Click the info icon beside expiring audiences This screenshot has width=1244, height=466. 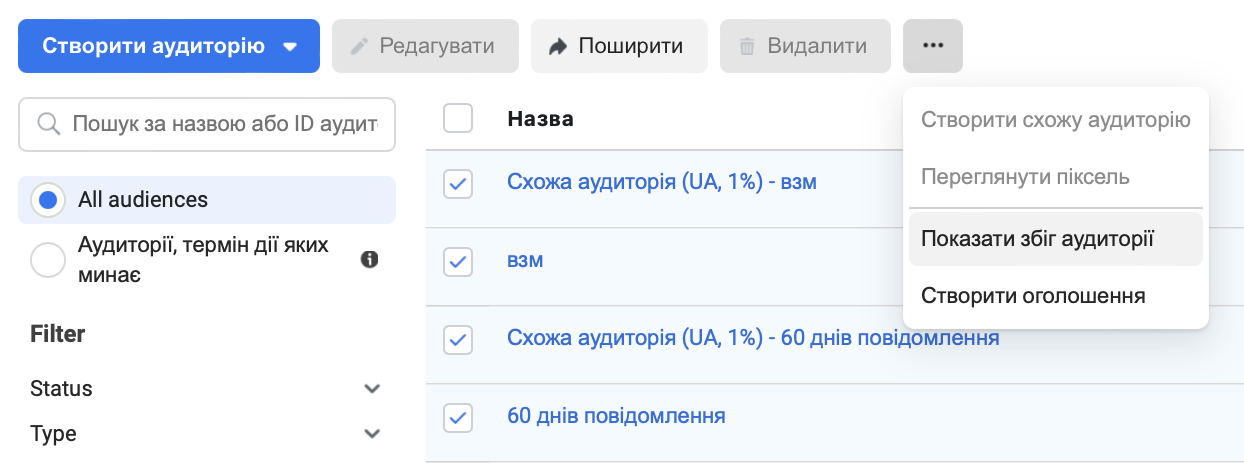point(369,260)
